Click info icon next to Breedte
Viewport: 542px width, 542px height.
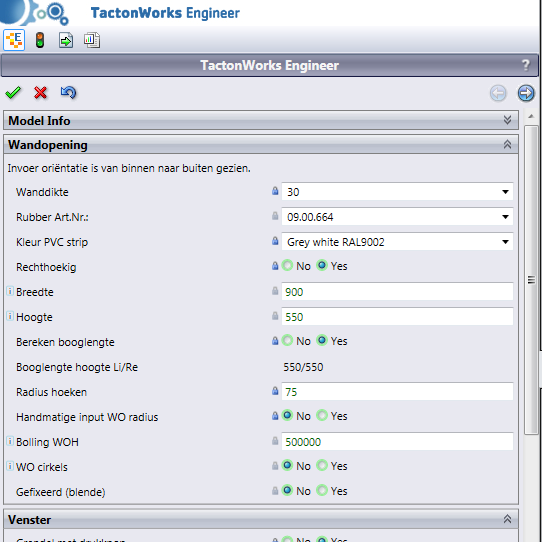(x=10, y=291)
